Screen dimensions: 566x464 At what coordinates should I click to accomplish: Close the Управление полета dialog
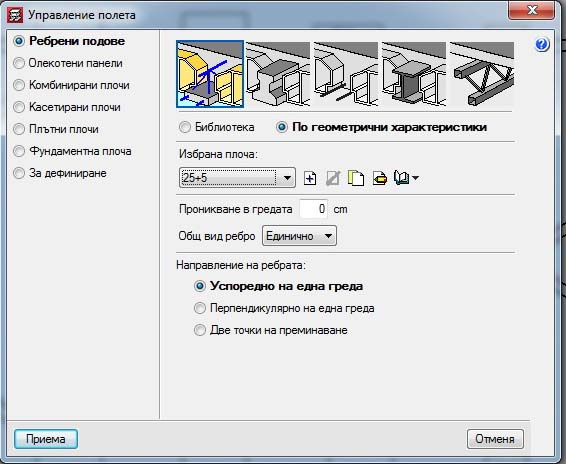pyautogui.click(x=532, y=10)
